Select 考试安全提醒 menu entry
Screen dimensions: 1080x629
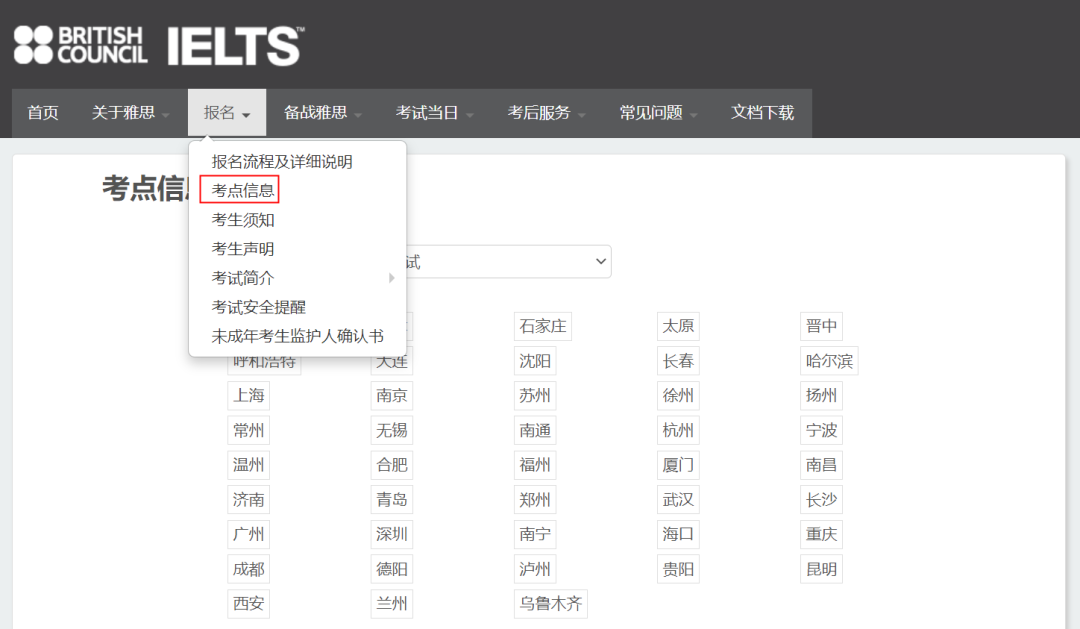258,307
